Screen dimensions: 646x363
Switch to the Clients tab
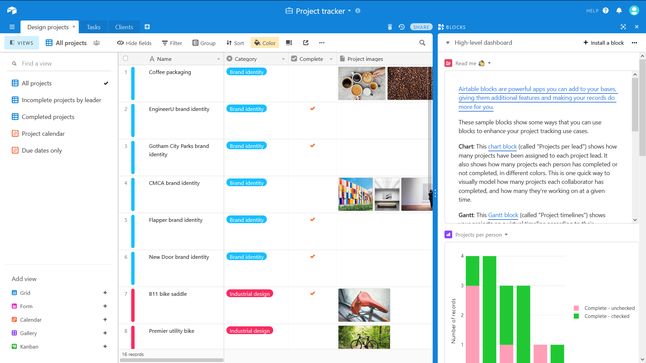coord(124,27)
